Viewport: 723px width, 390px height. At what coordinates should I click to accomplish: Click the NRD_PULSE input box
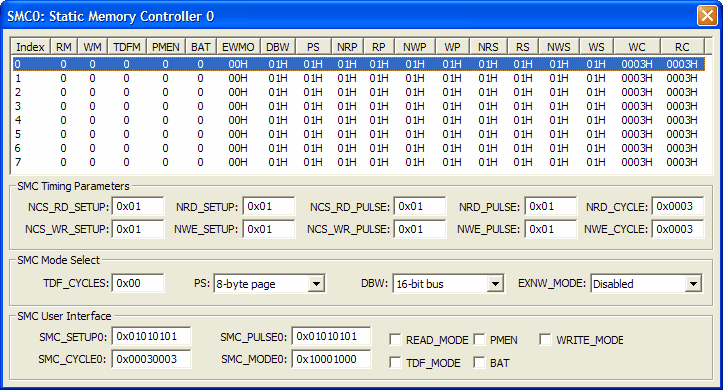(551, 206)
